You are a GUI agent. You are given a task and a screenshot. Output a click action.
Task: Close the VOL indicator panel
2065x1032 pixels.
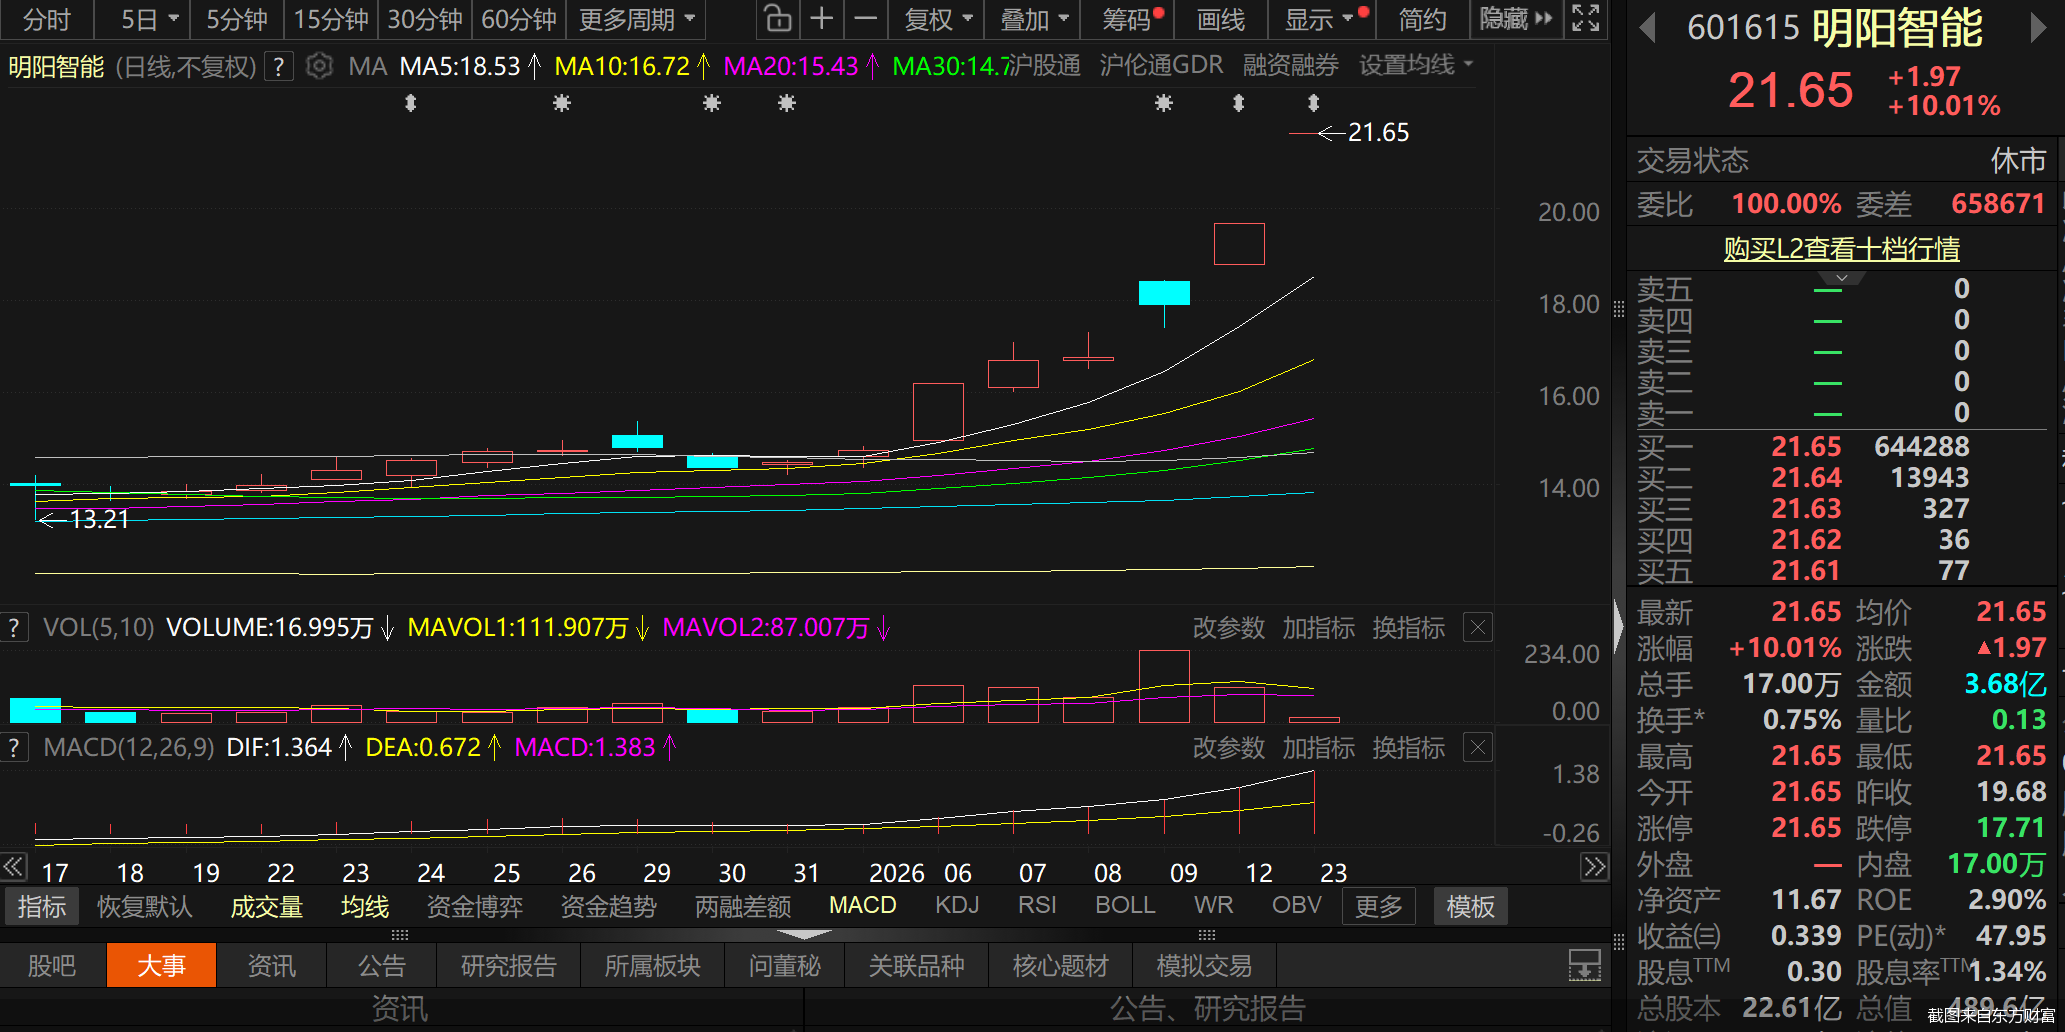[1478, 628]
